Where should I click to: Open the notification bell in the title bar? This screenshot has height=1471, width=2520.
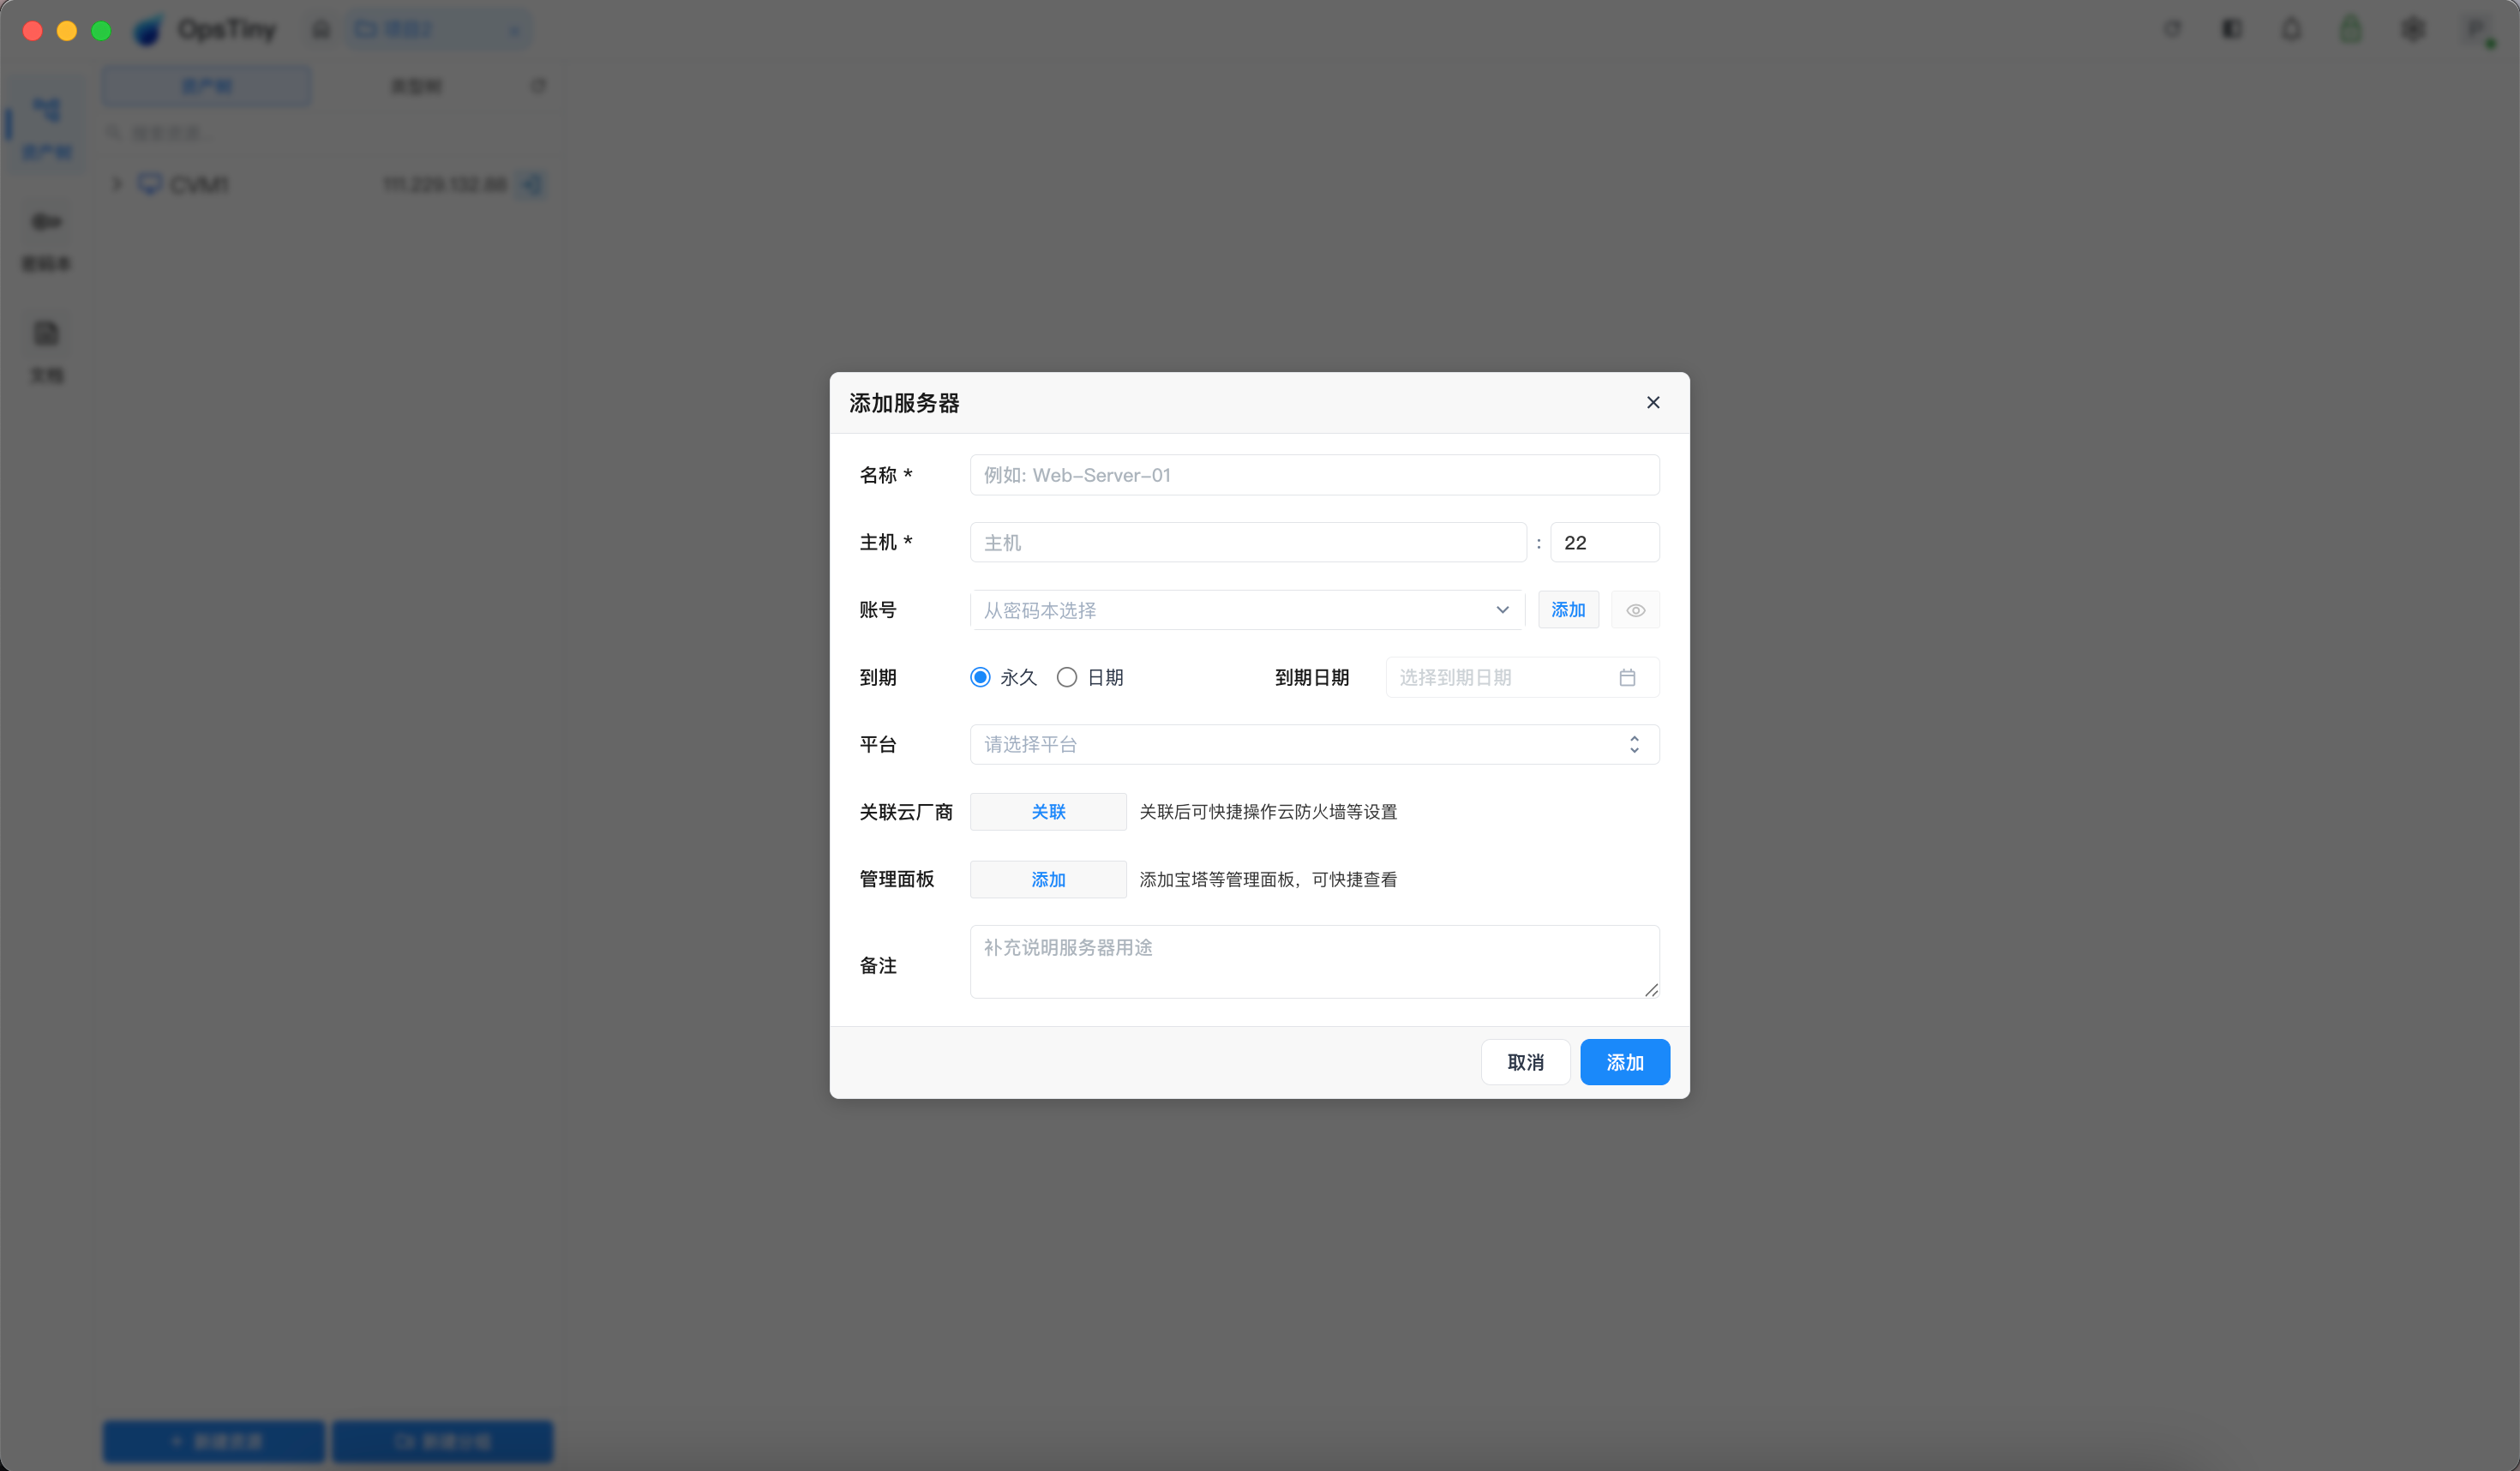pyautogui.click(x=2291, y=29)
